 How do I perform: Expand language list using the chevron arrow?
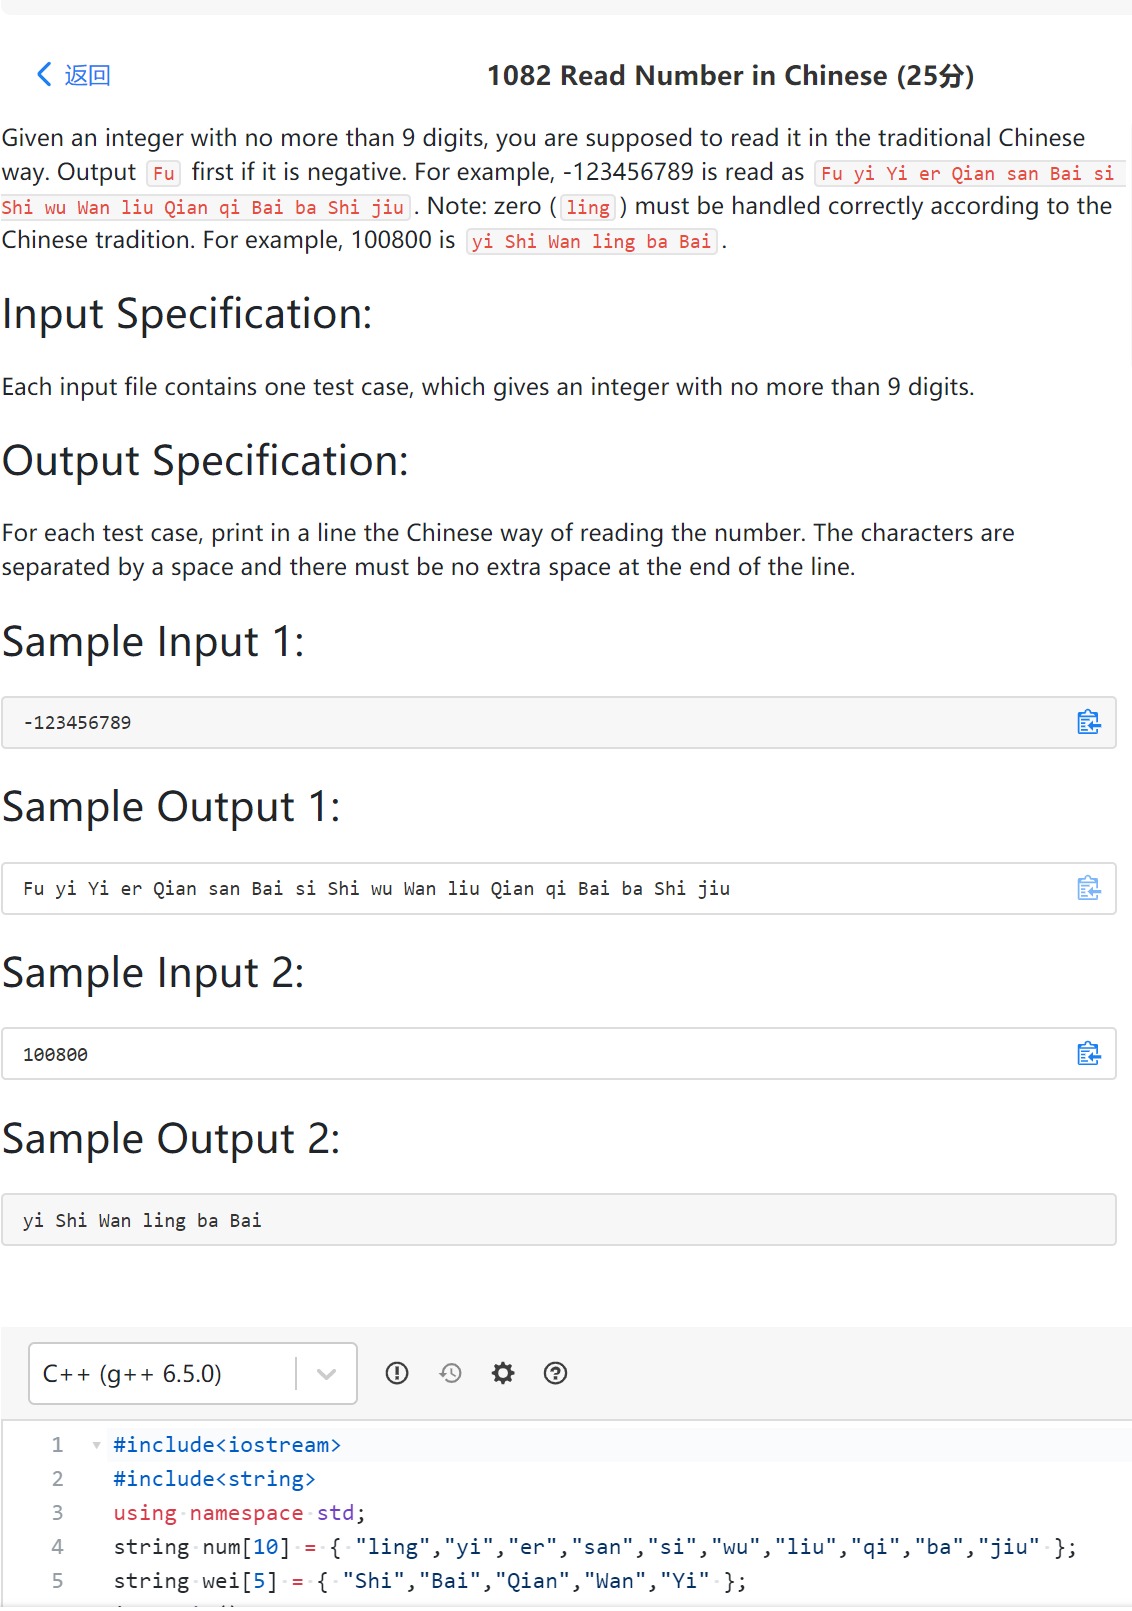point(326,1374)
